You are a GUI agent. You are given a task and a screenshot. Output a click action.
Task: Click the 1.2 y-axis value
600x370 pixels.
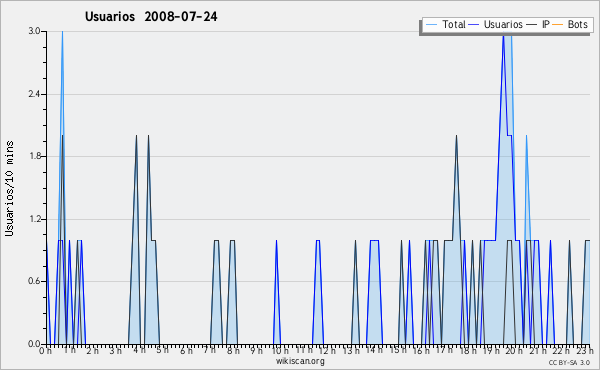34,219
